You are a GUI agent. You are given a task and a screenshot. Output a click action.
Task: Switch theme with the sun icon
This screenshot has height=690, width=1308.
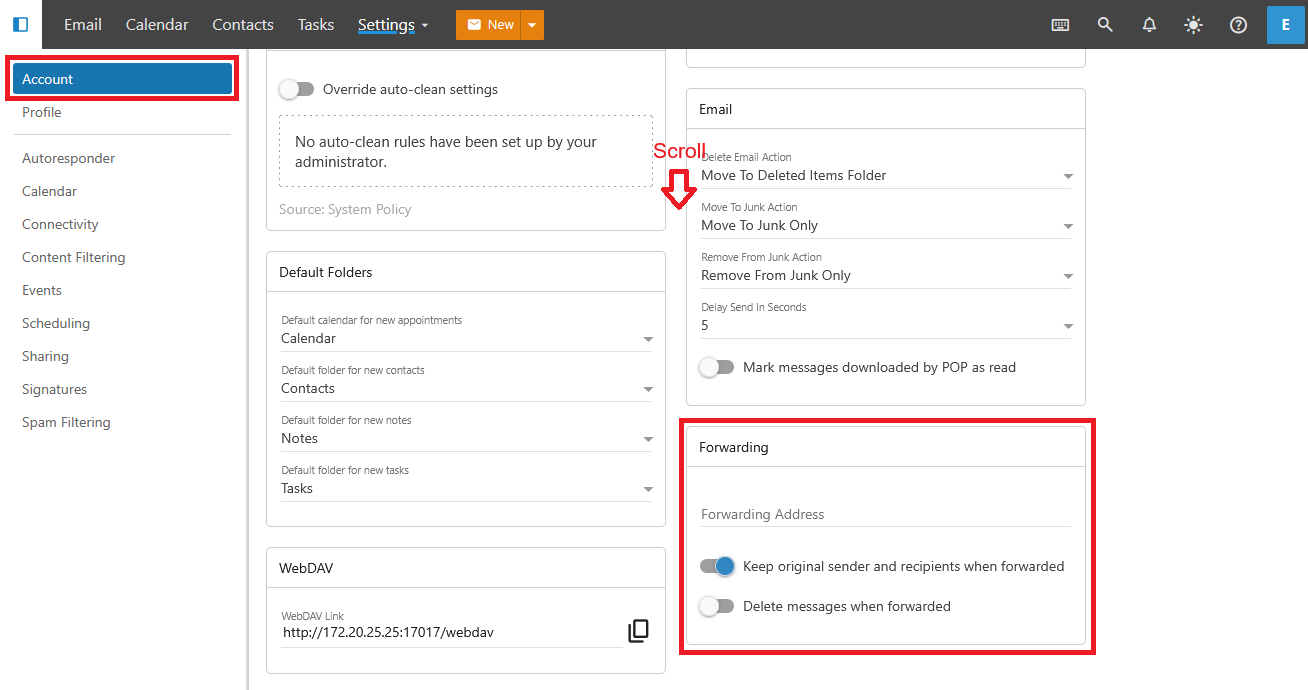(1193, 25)
